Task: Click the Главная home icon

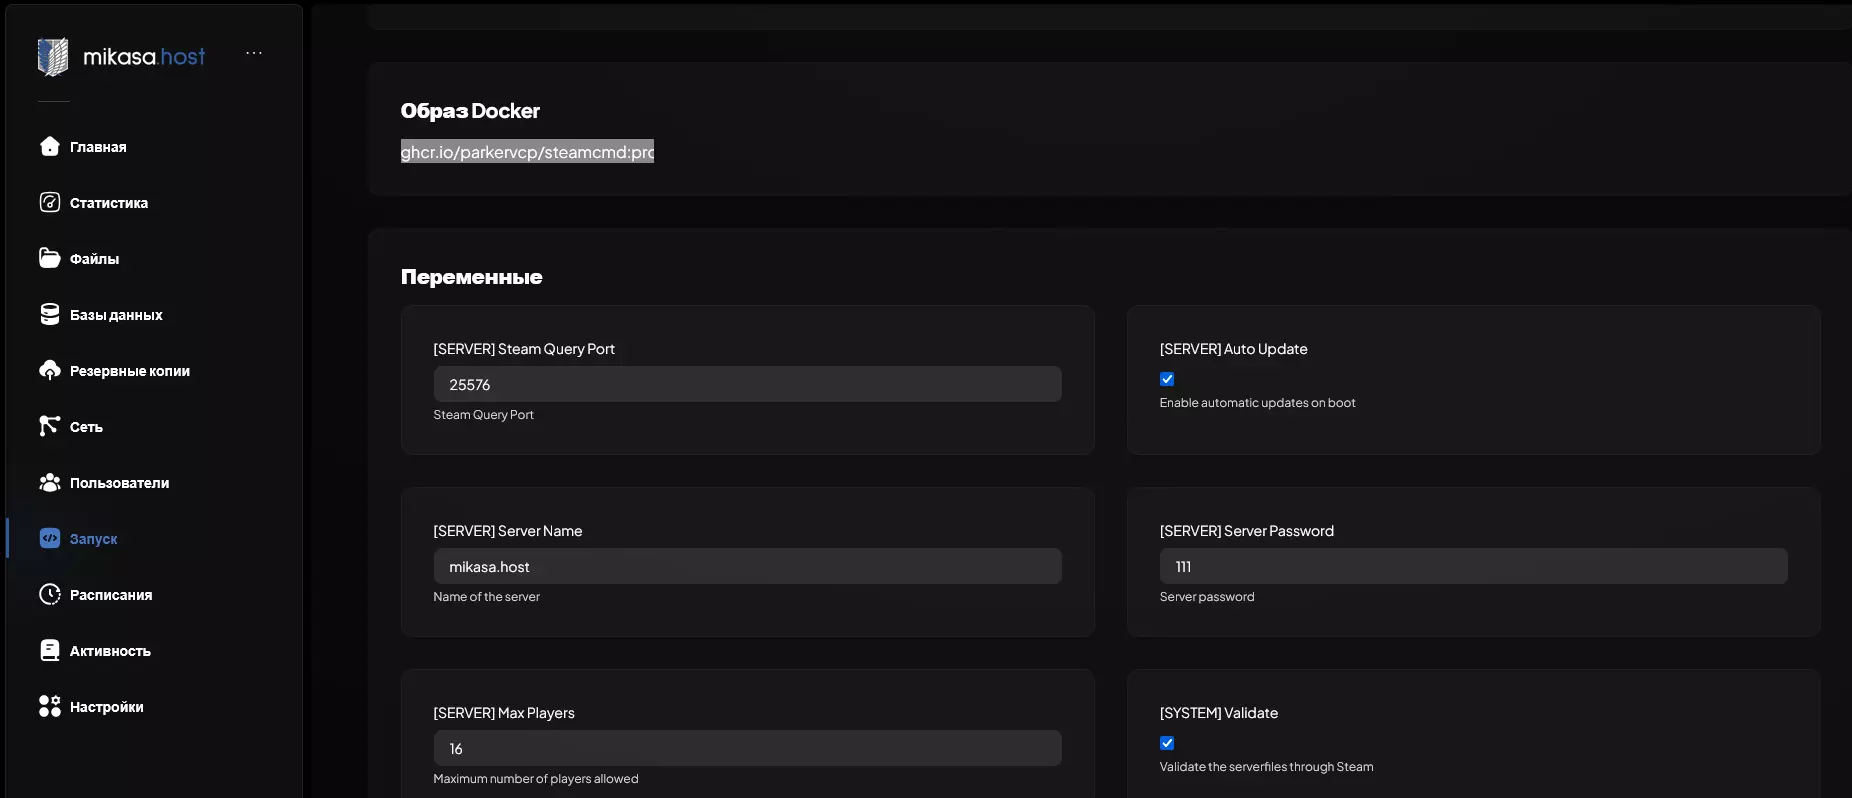Action: [x=50, y=147]
